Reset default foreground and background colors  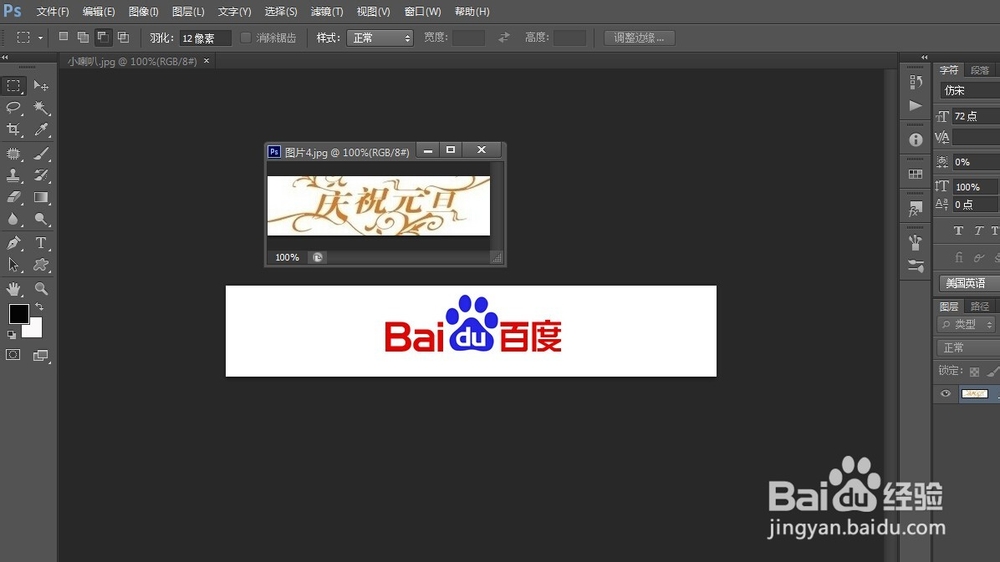tap(11, 334)
